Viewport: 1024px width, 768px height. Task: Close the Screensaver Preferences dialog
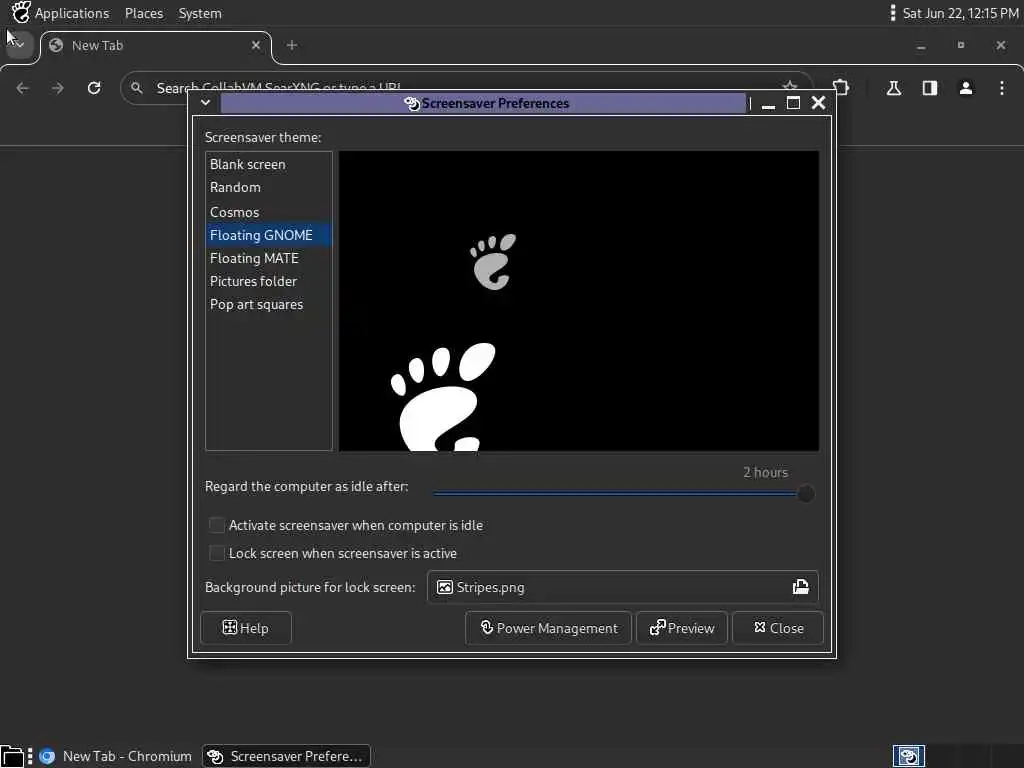778,628
